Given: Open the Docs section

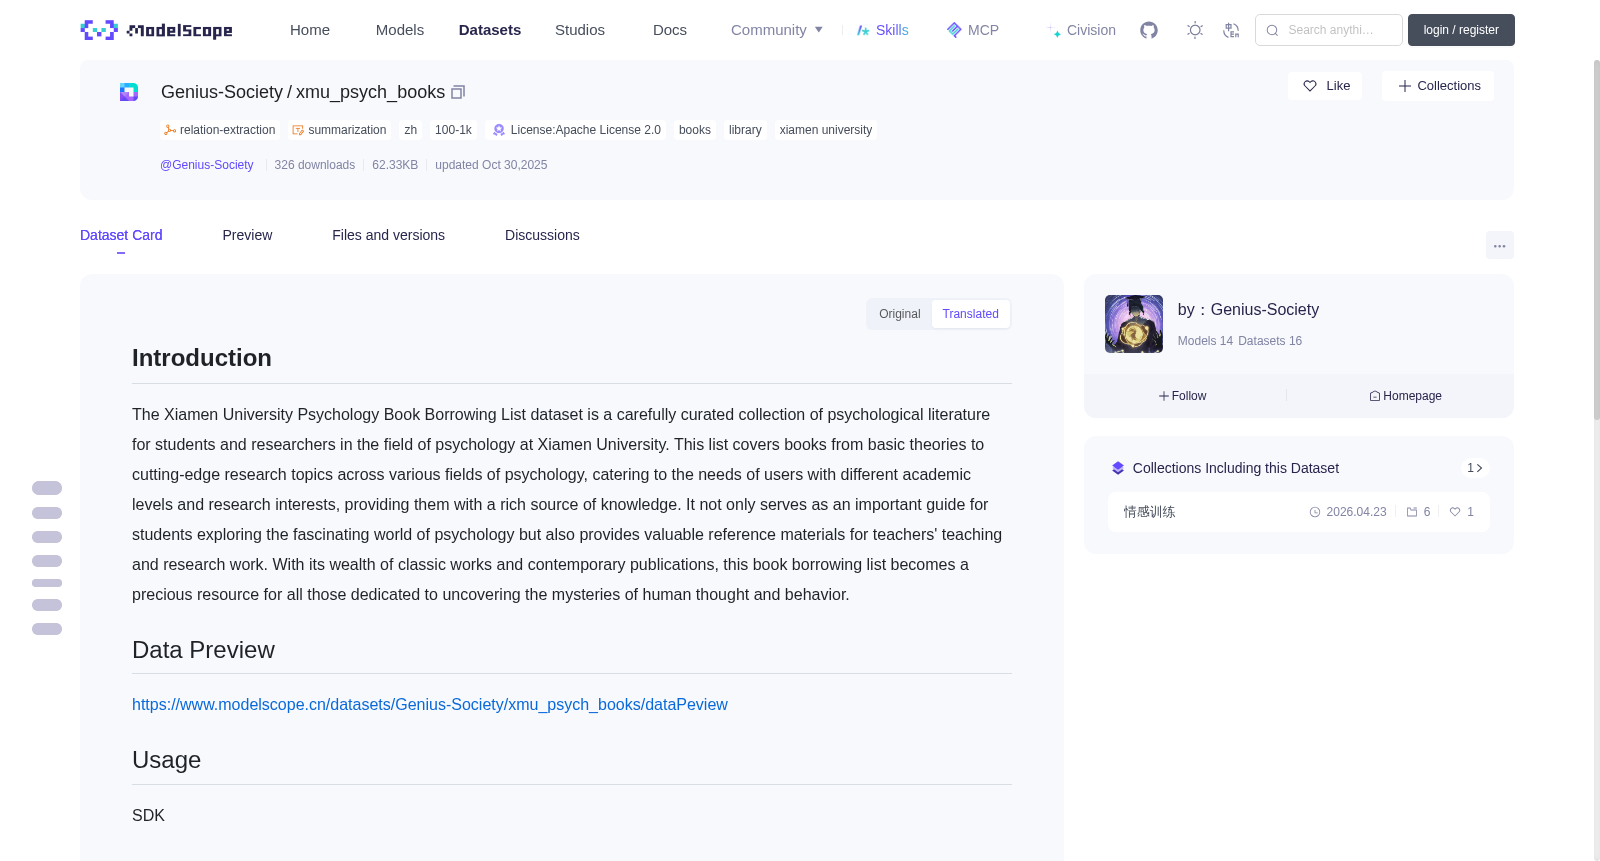Looking at the screenshot, I should 670,30.
